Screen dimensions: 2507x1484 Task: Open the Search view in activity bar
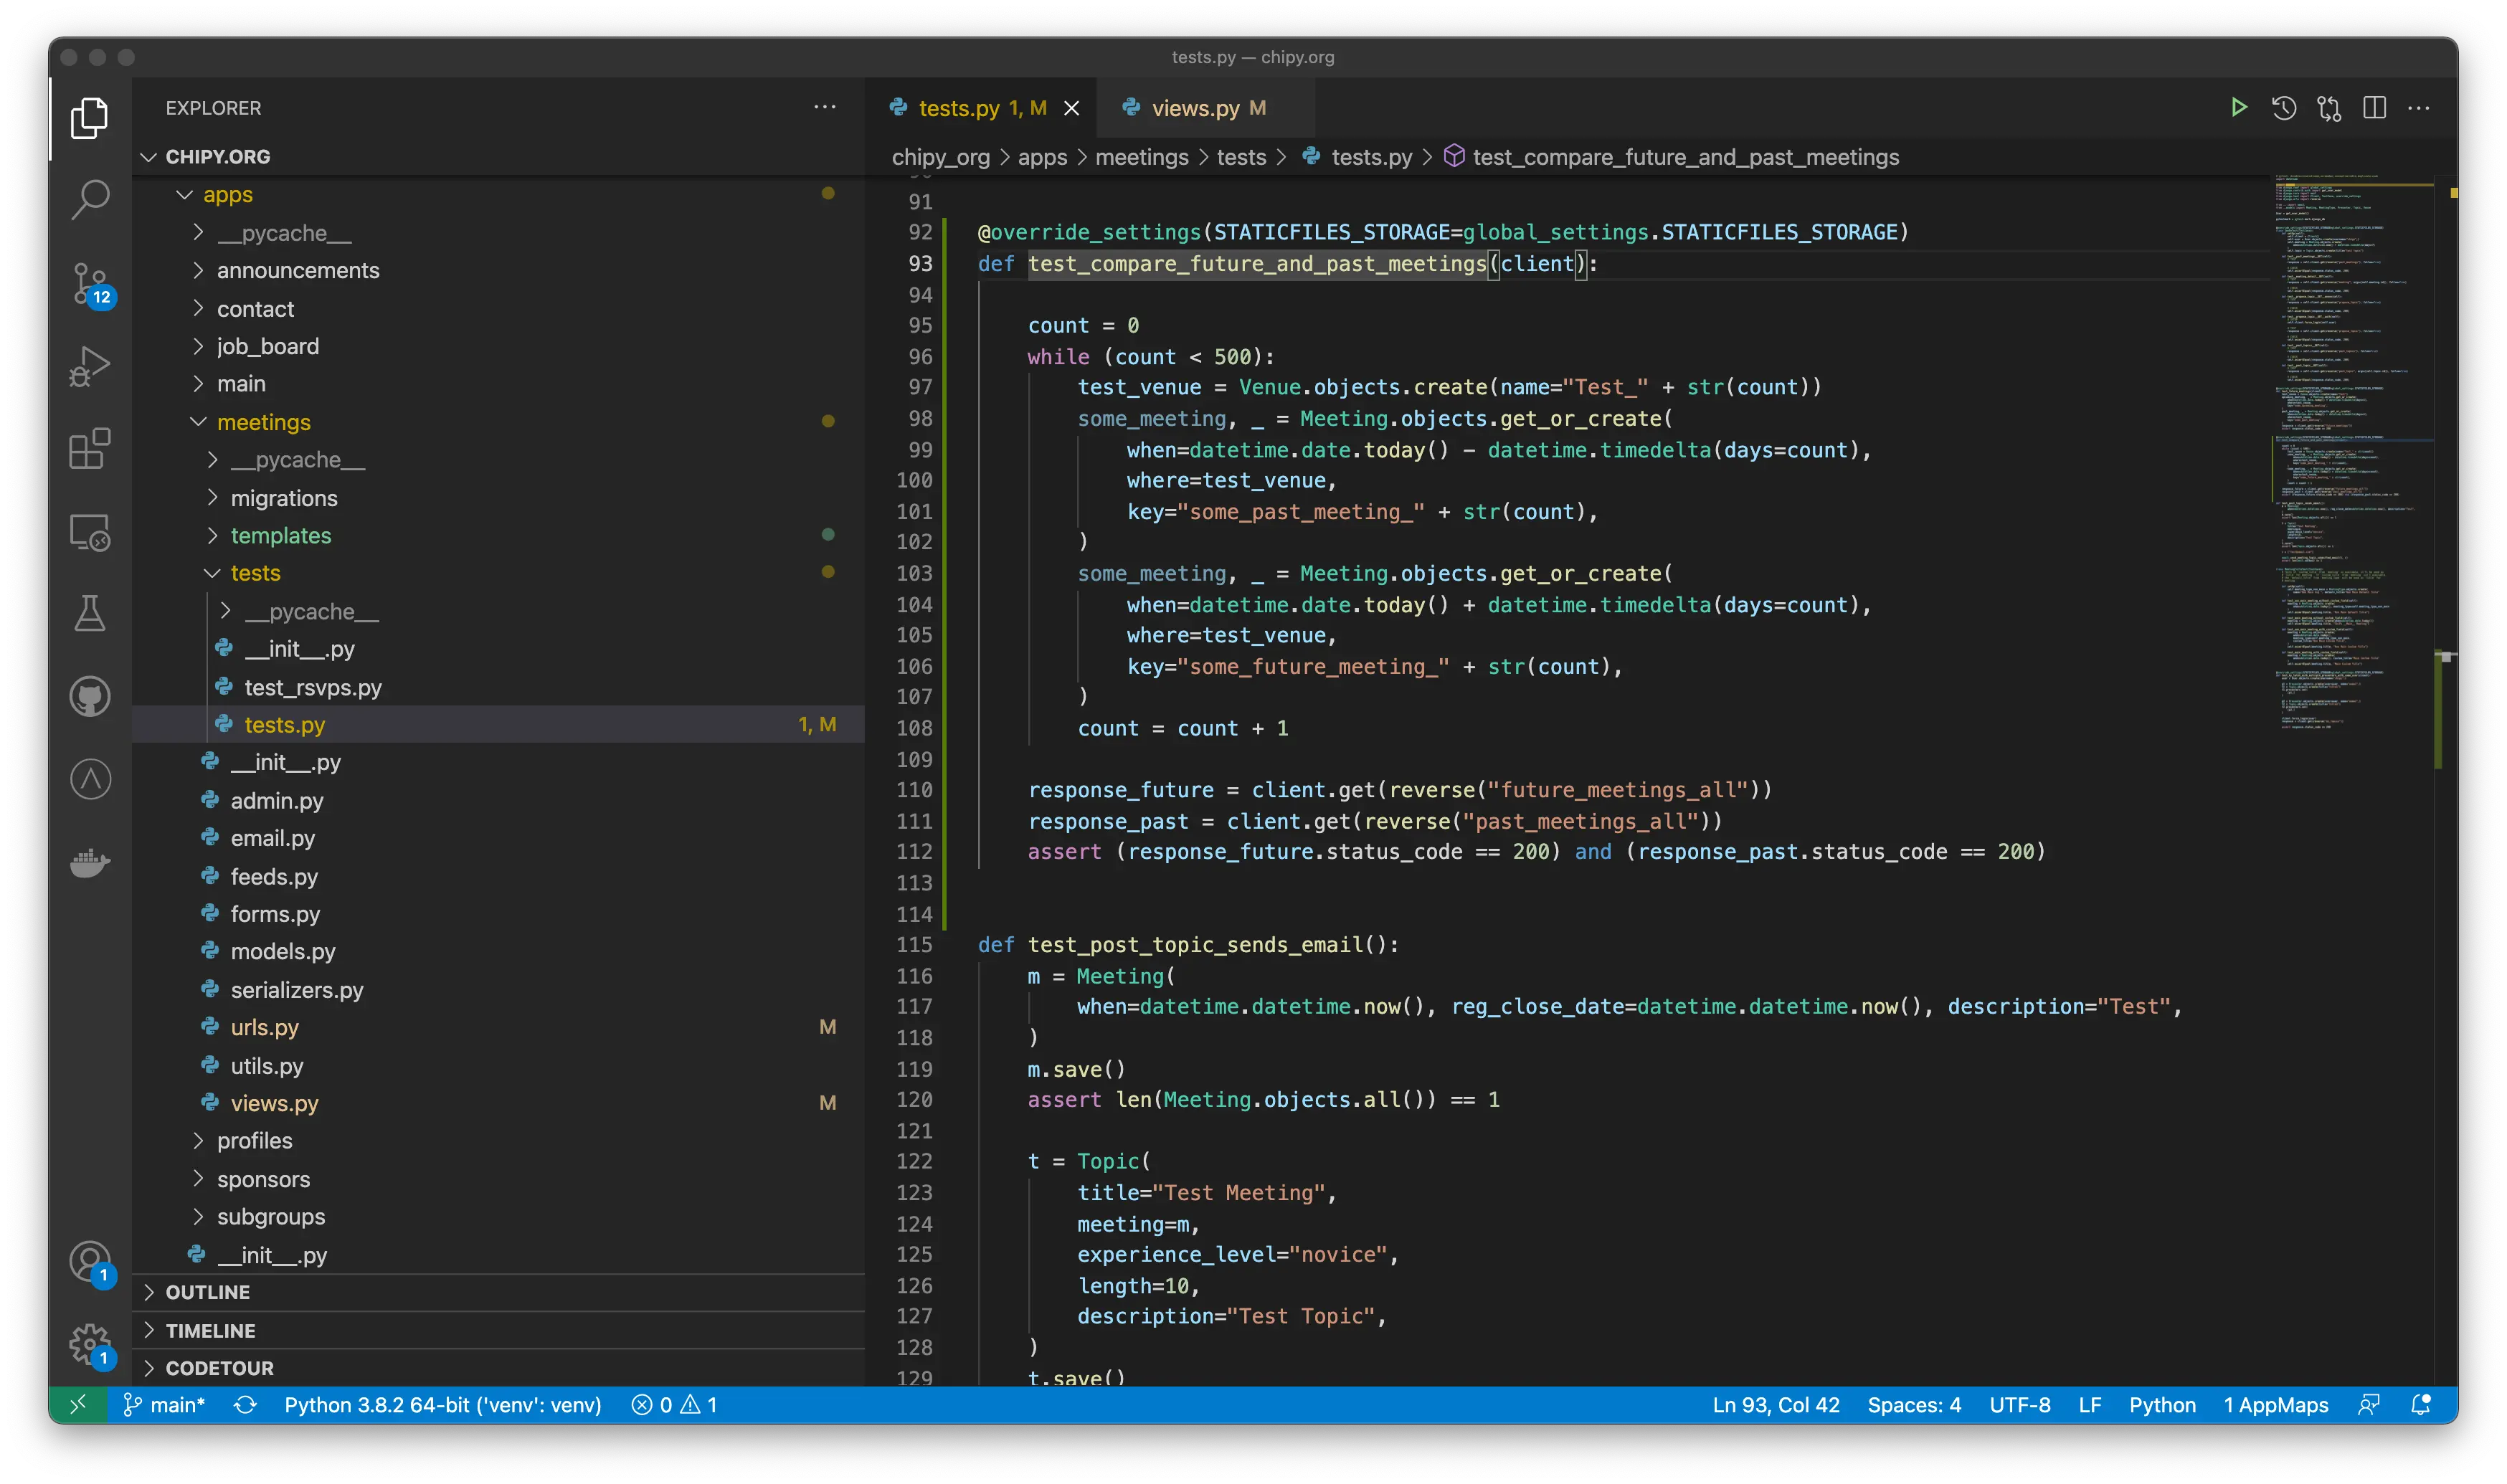click(x=90, y=200)
